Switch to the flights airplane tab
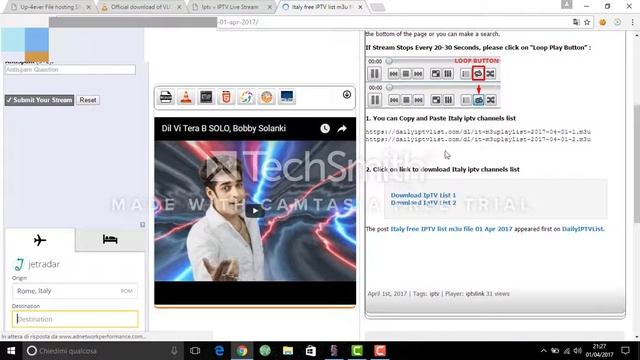This screenshot has height=360, width=640. point(40,240)
